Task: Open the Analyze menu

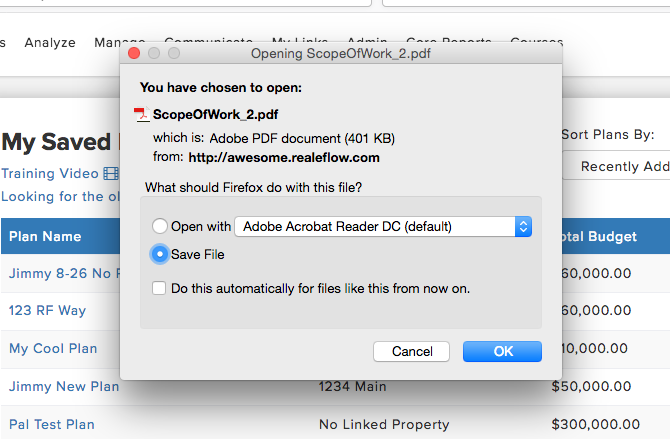Action: tap(50, 43)
